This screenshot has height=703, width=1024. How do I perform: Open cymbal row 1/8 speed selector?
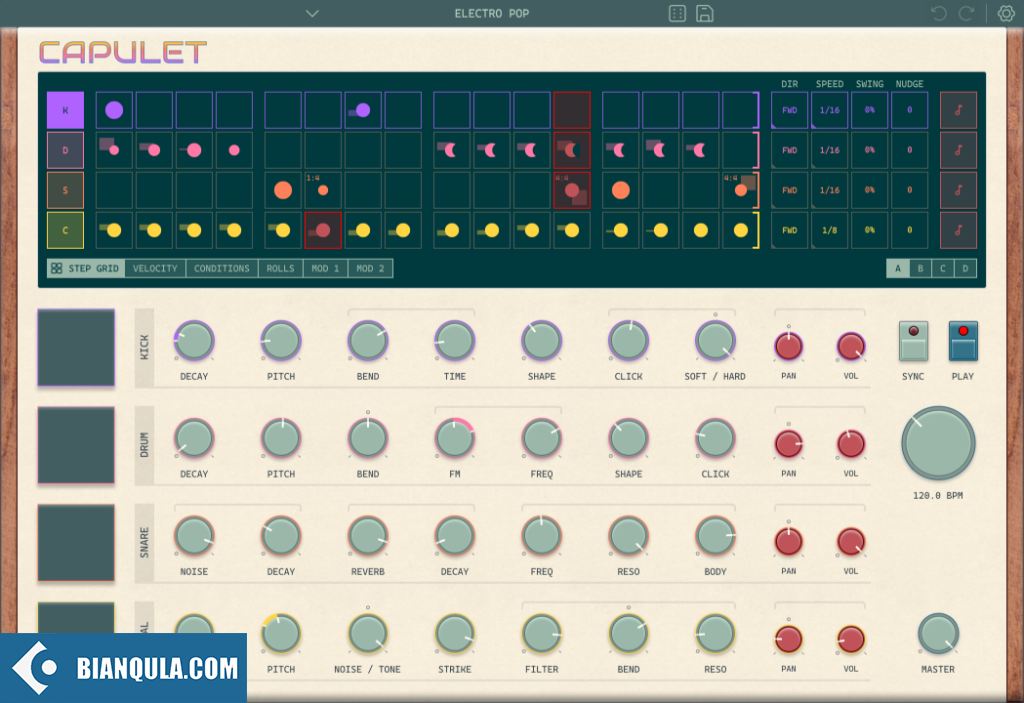829,230
